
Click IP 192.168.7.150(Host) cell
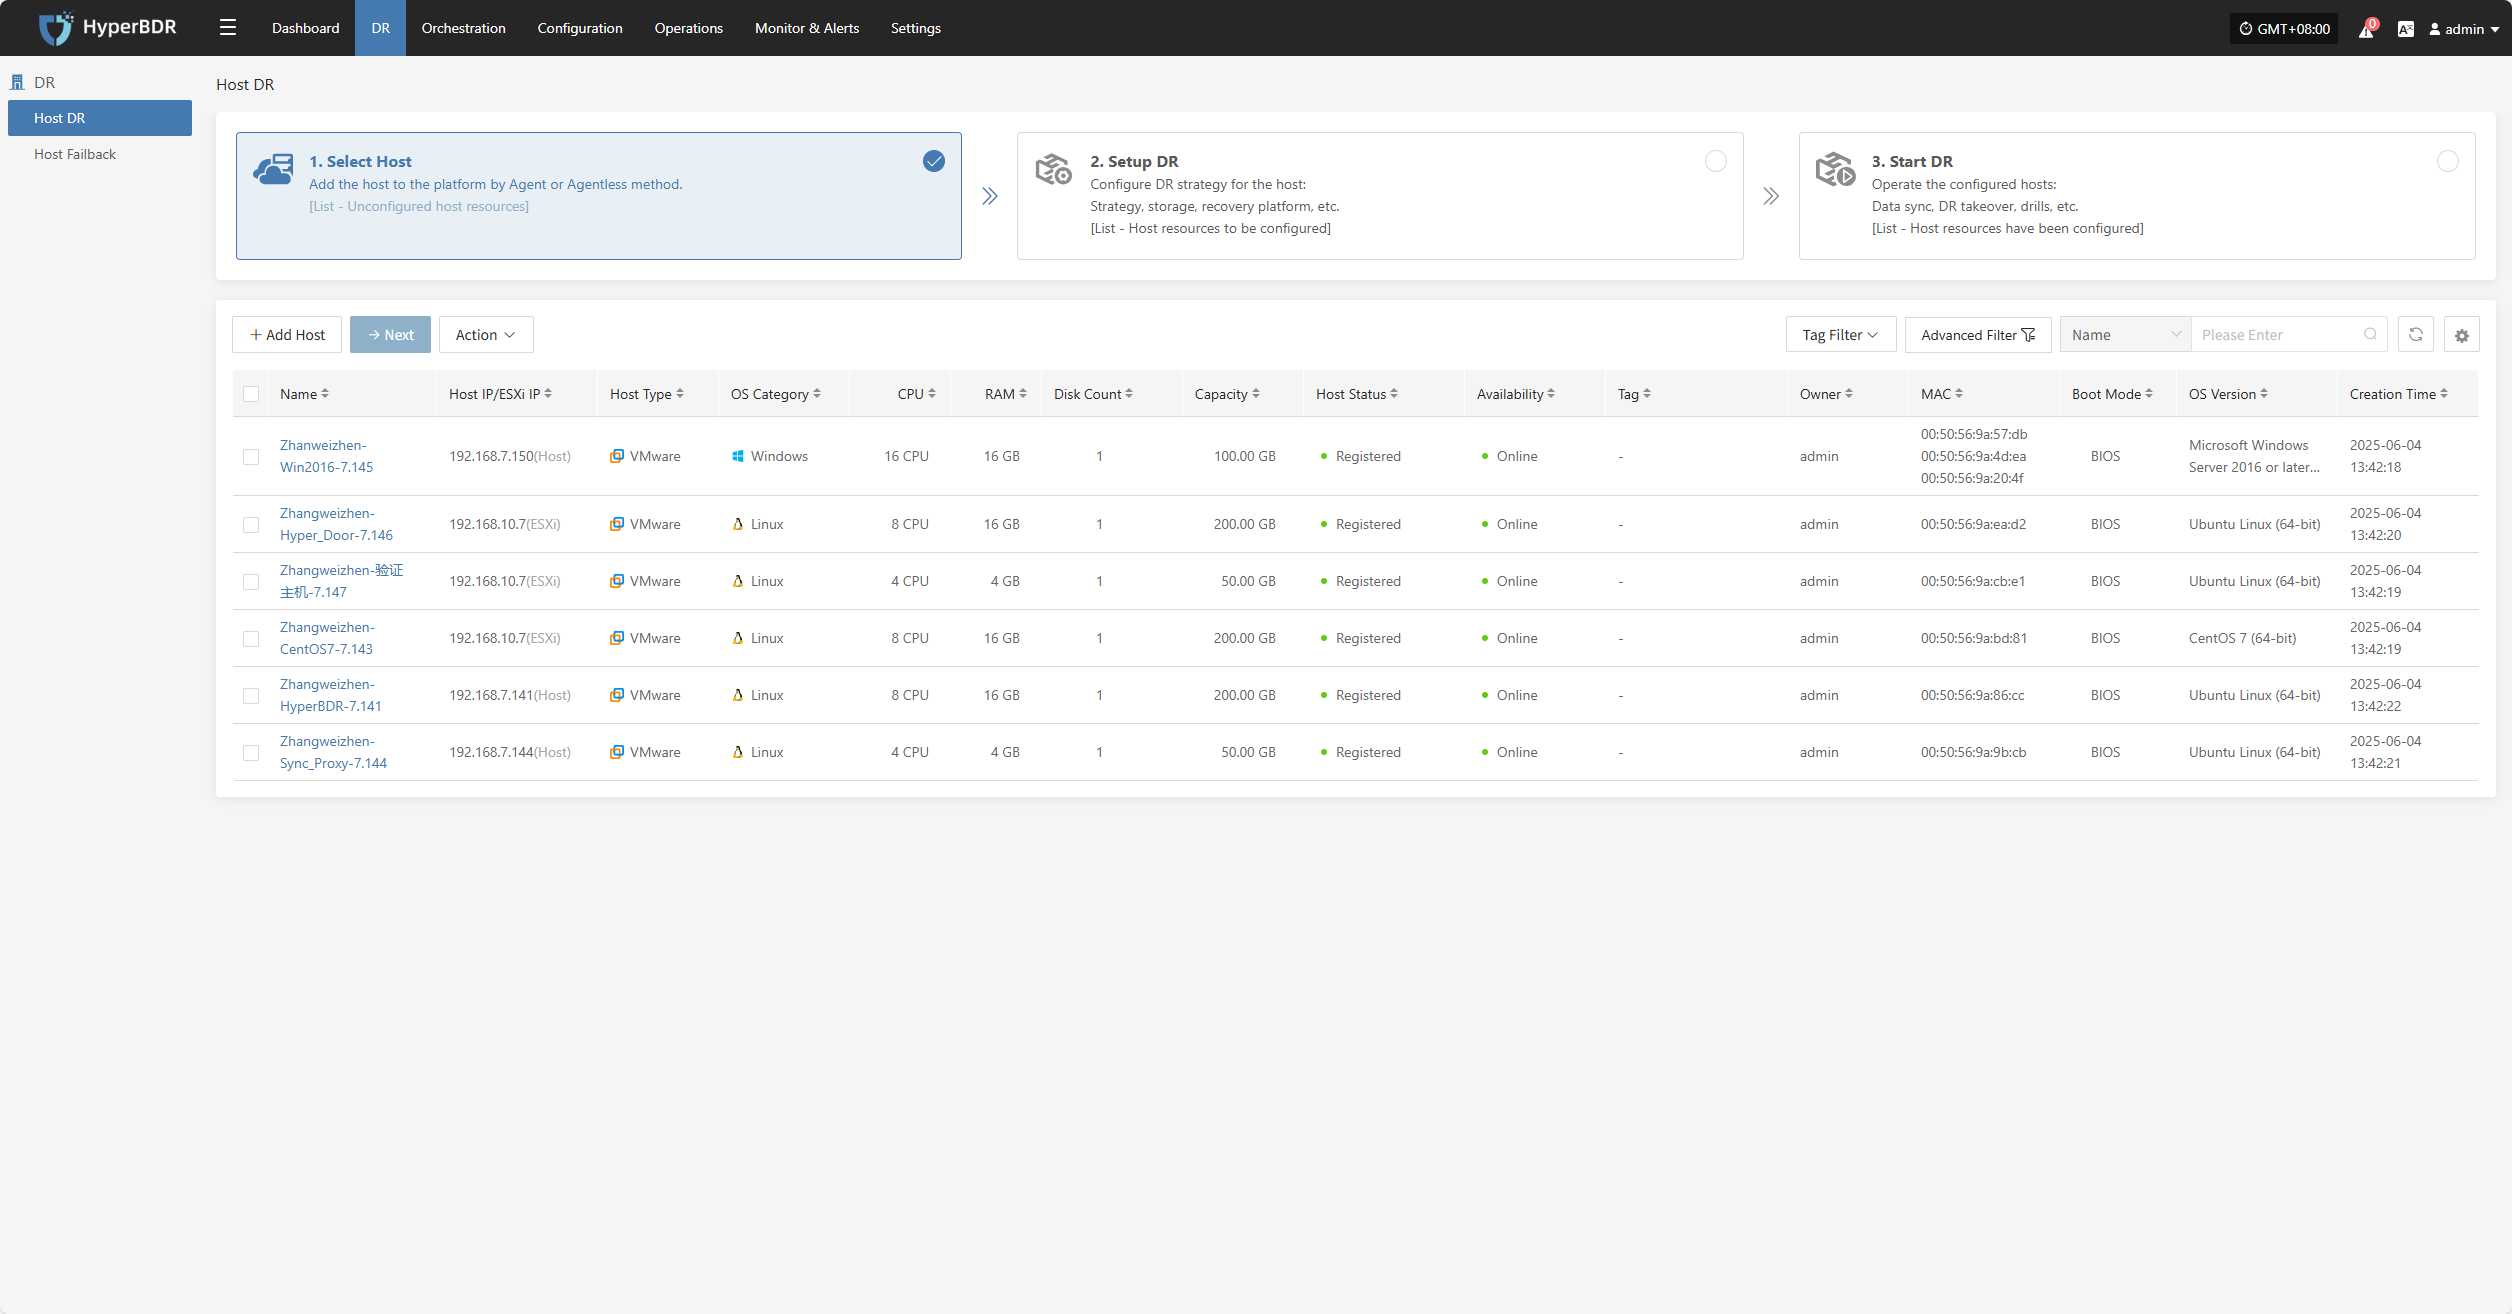[x=510, y=456]
